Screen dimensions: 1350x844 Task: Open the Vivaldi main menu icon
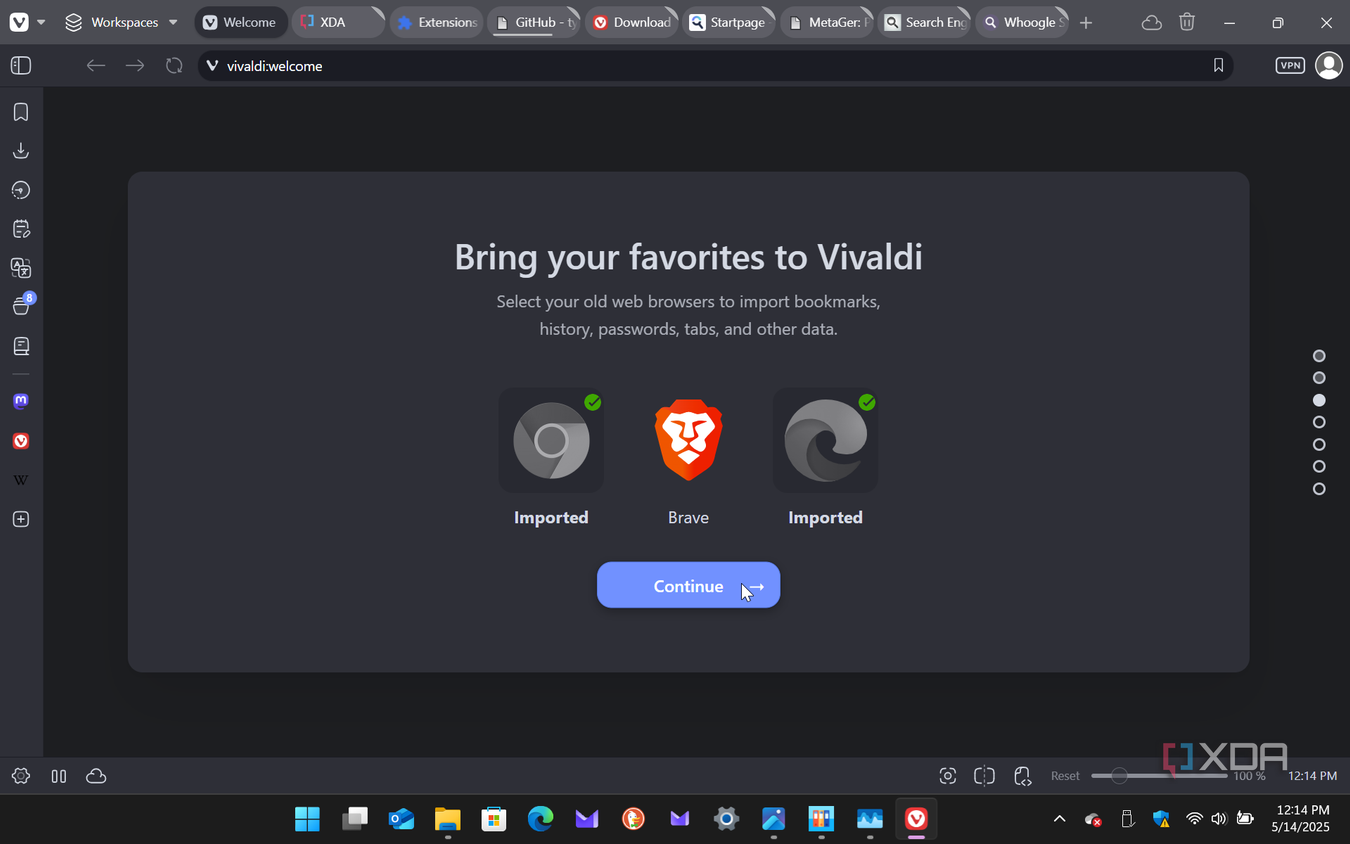point(19,22)
